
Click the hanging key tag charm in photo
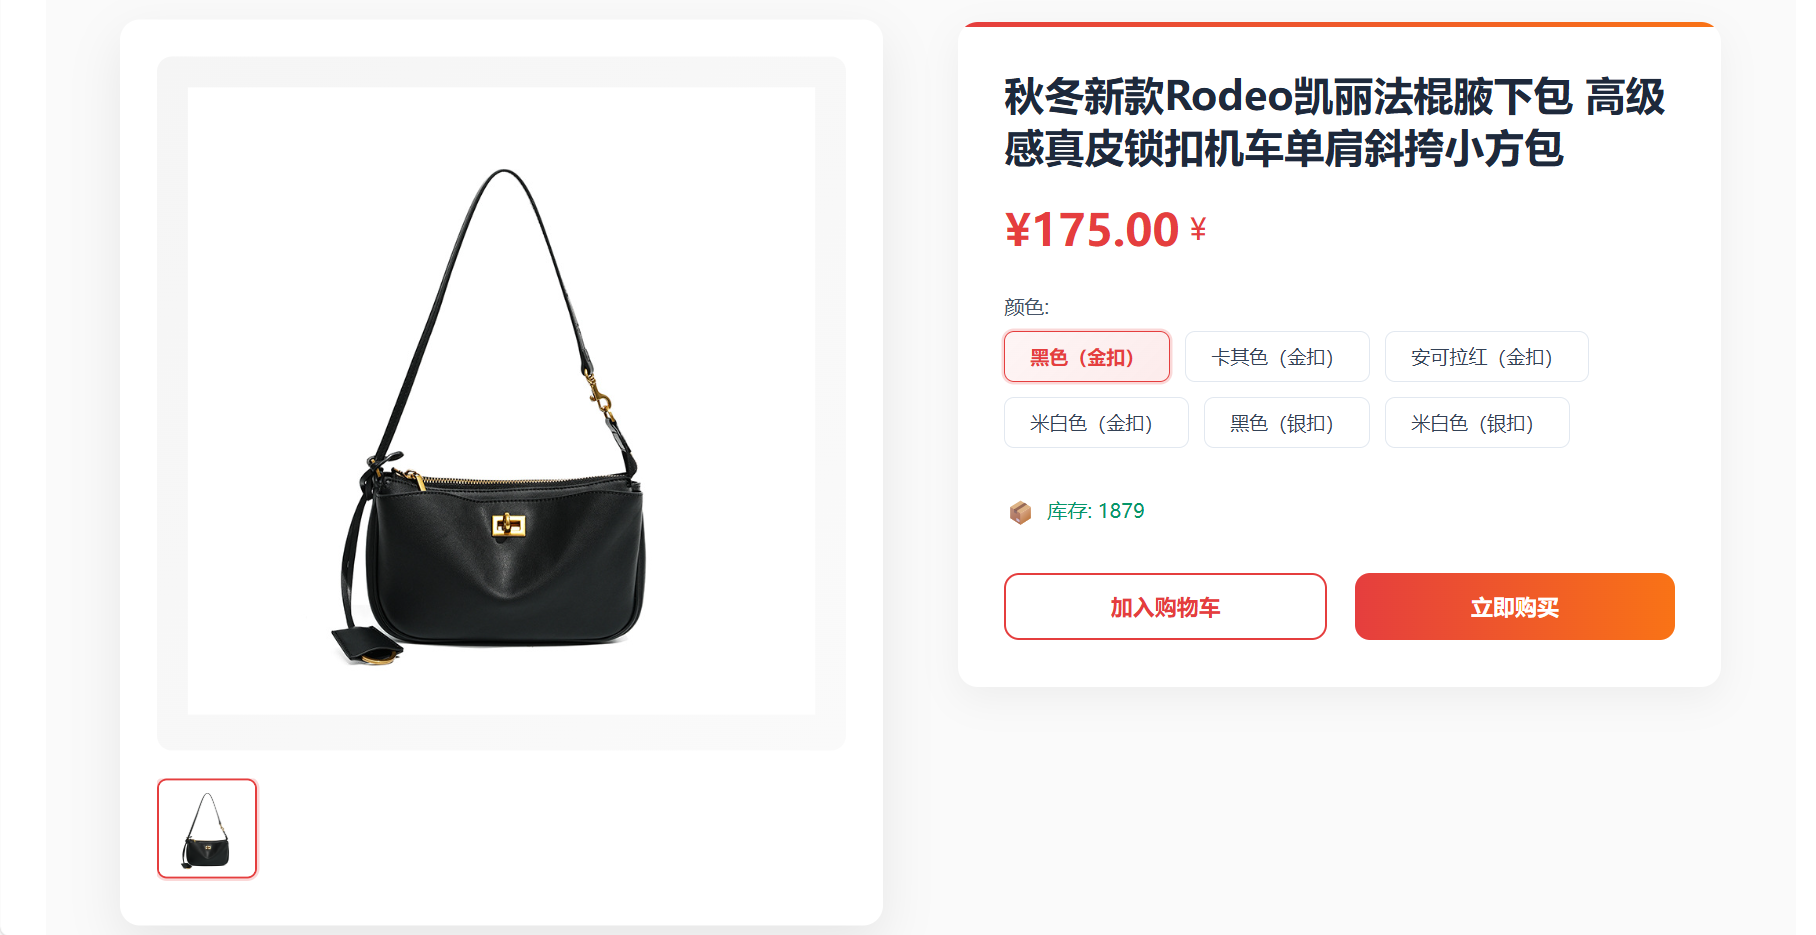[x=367, y=644]
